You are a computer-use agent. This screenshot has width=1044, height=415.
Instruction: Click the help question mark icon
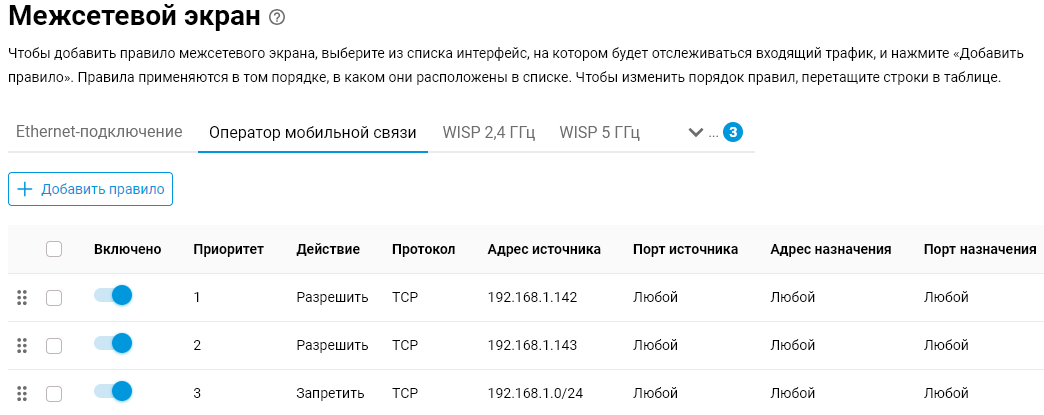pos(278,17)
